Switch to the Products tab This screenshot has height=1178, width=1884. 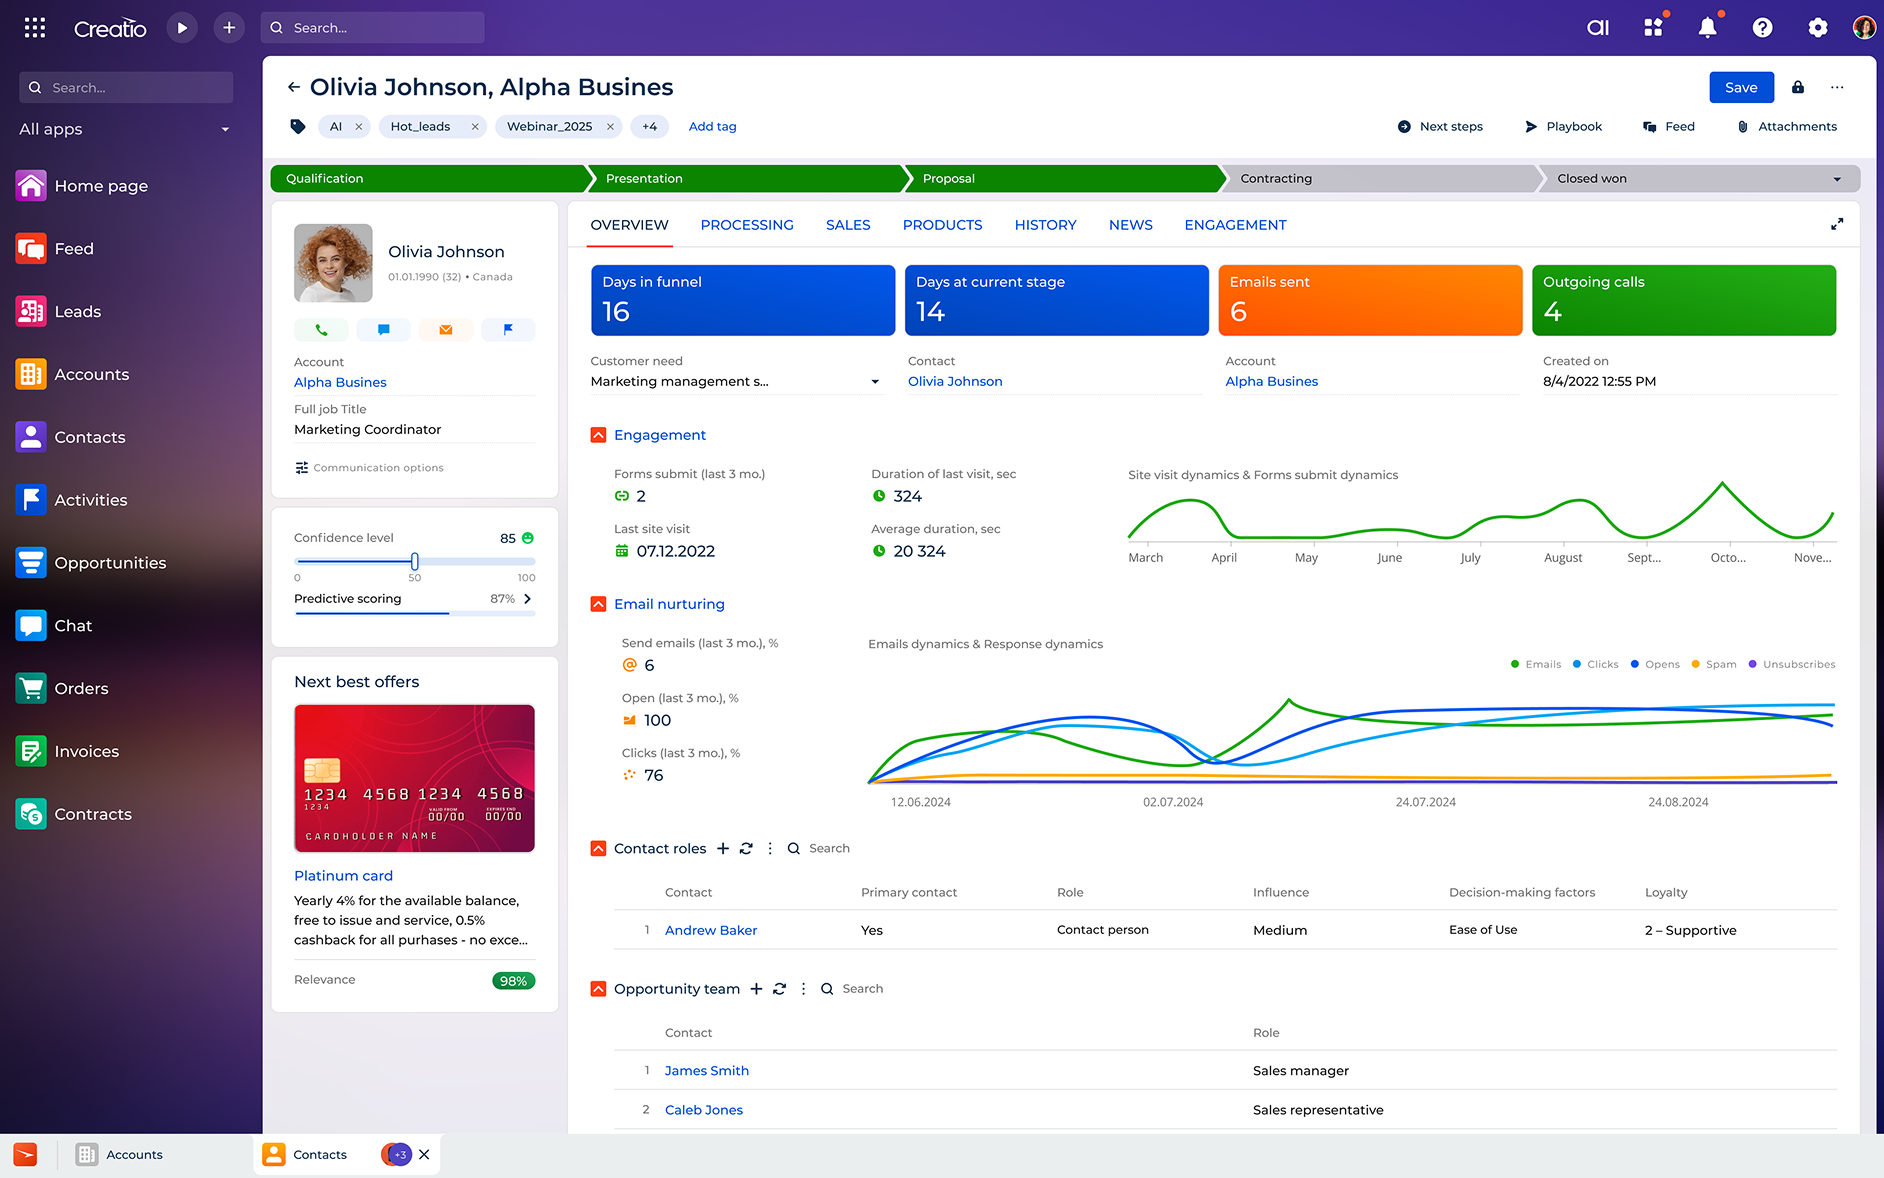[942, 225]
